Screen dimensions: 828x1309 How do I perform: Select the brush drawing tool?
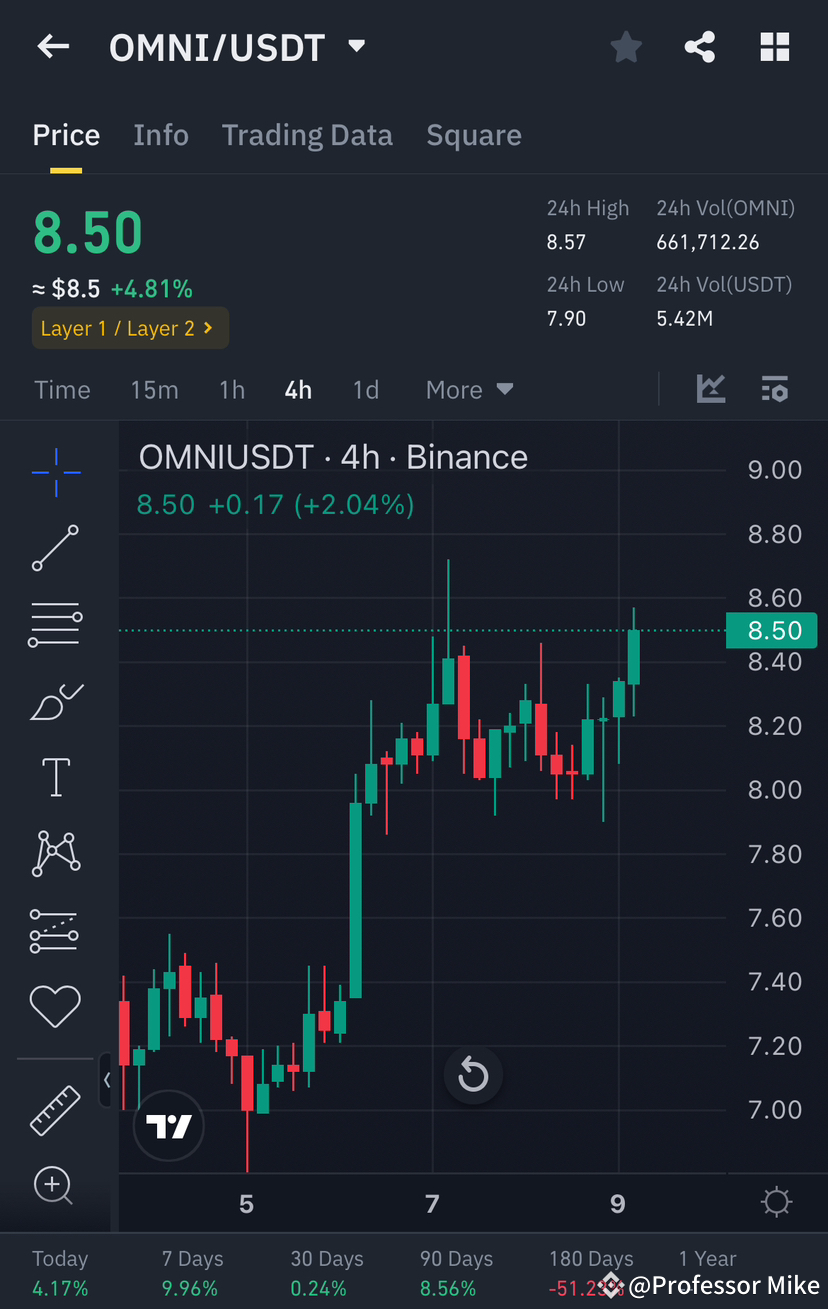[x=55, y=701]
